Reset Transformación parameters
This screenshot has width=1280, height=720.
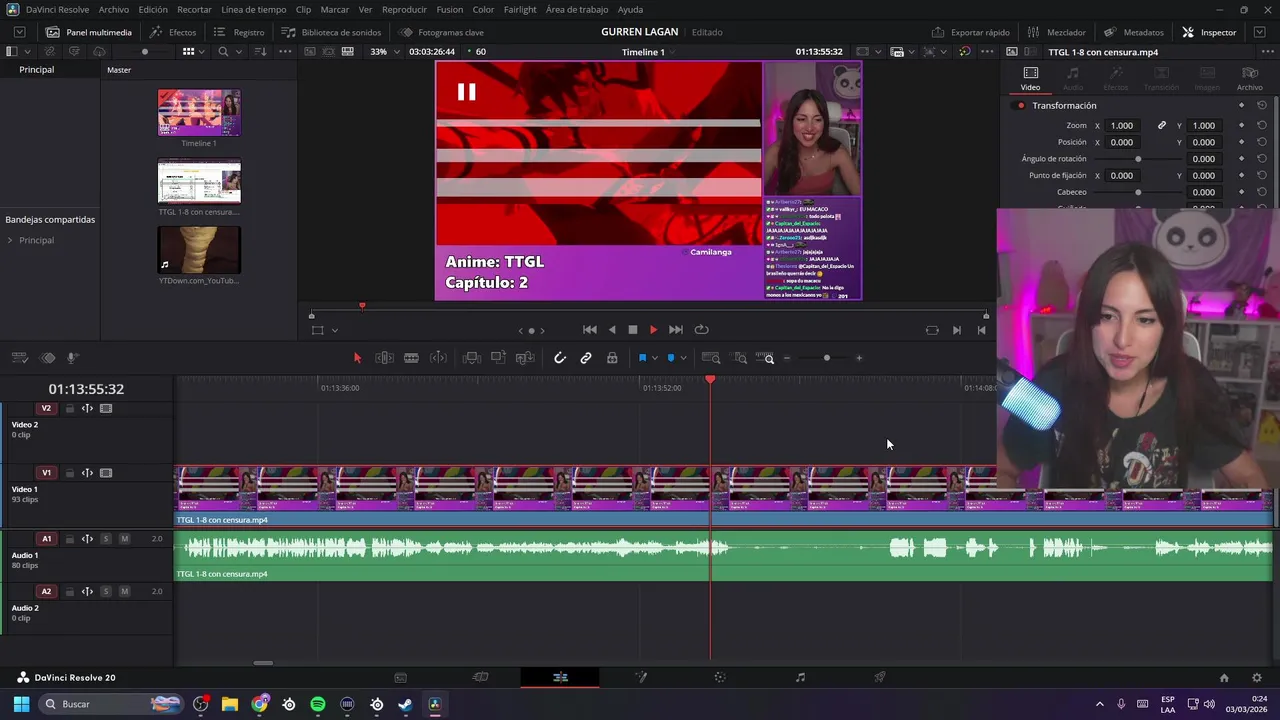(1262, 105)
